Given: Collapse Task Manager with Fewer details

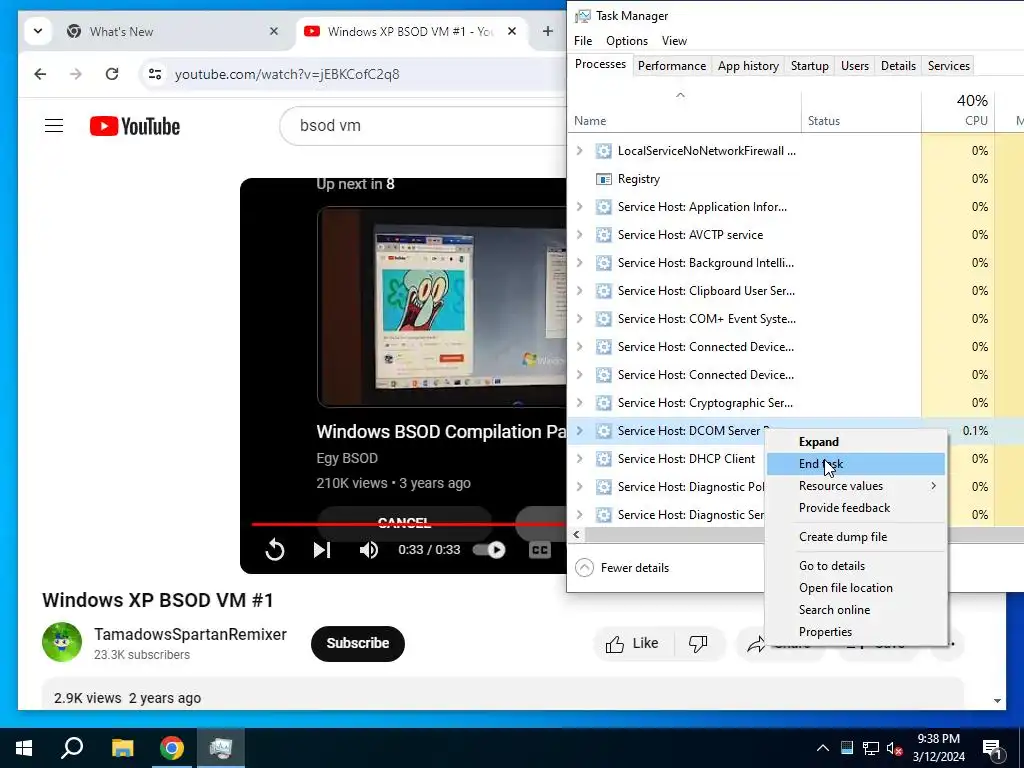Looking at the screenshot, I should pyautogui.click(x=622, y=568).
